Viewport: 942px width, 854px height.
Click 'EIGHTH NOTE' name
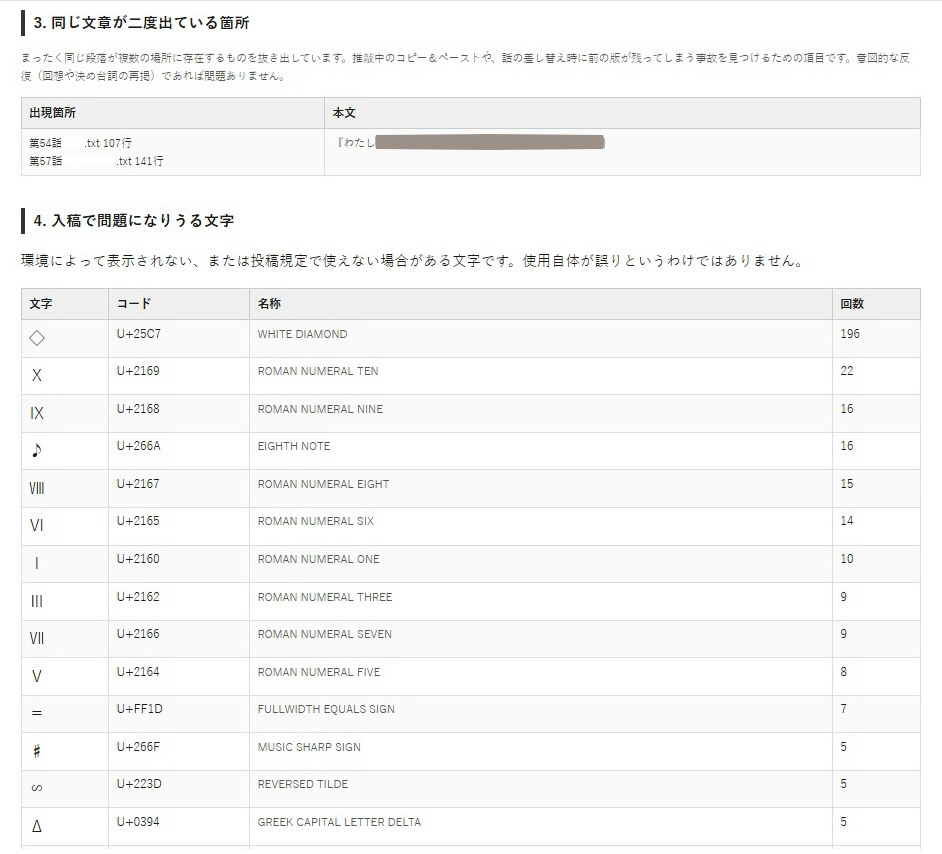pos(294,447)
